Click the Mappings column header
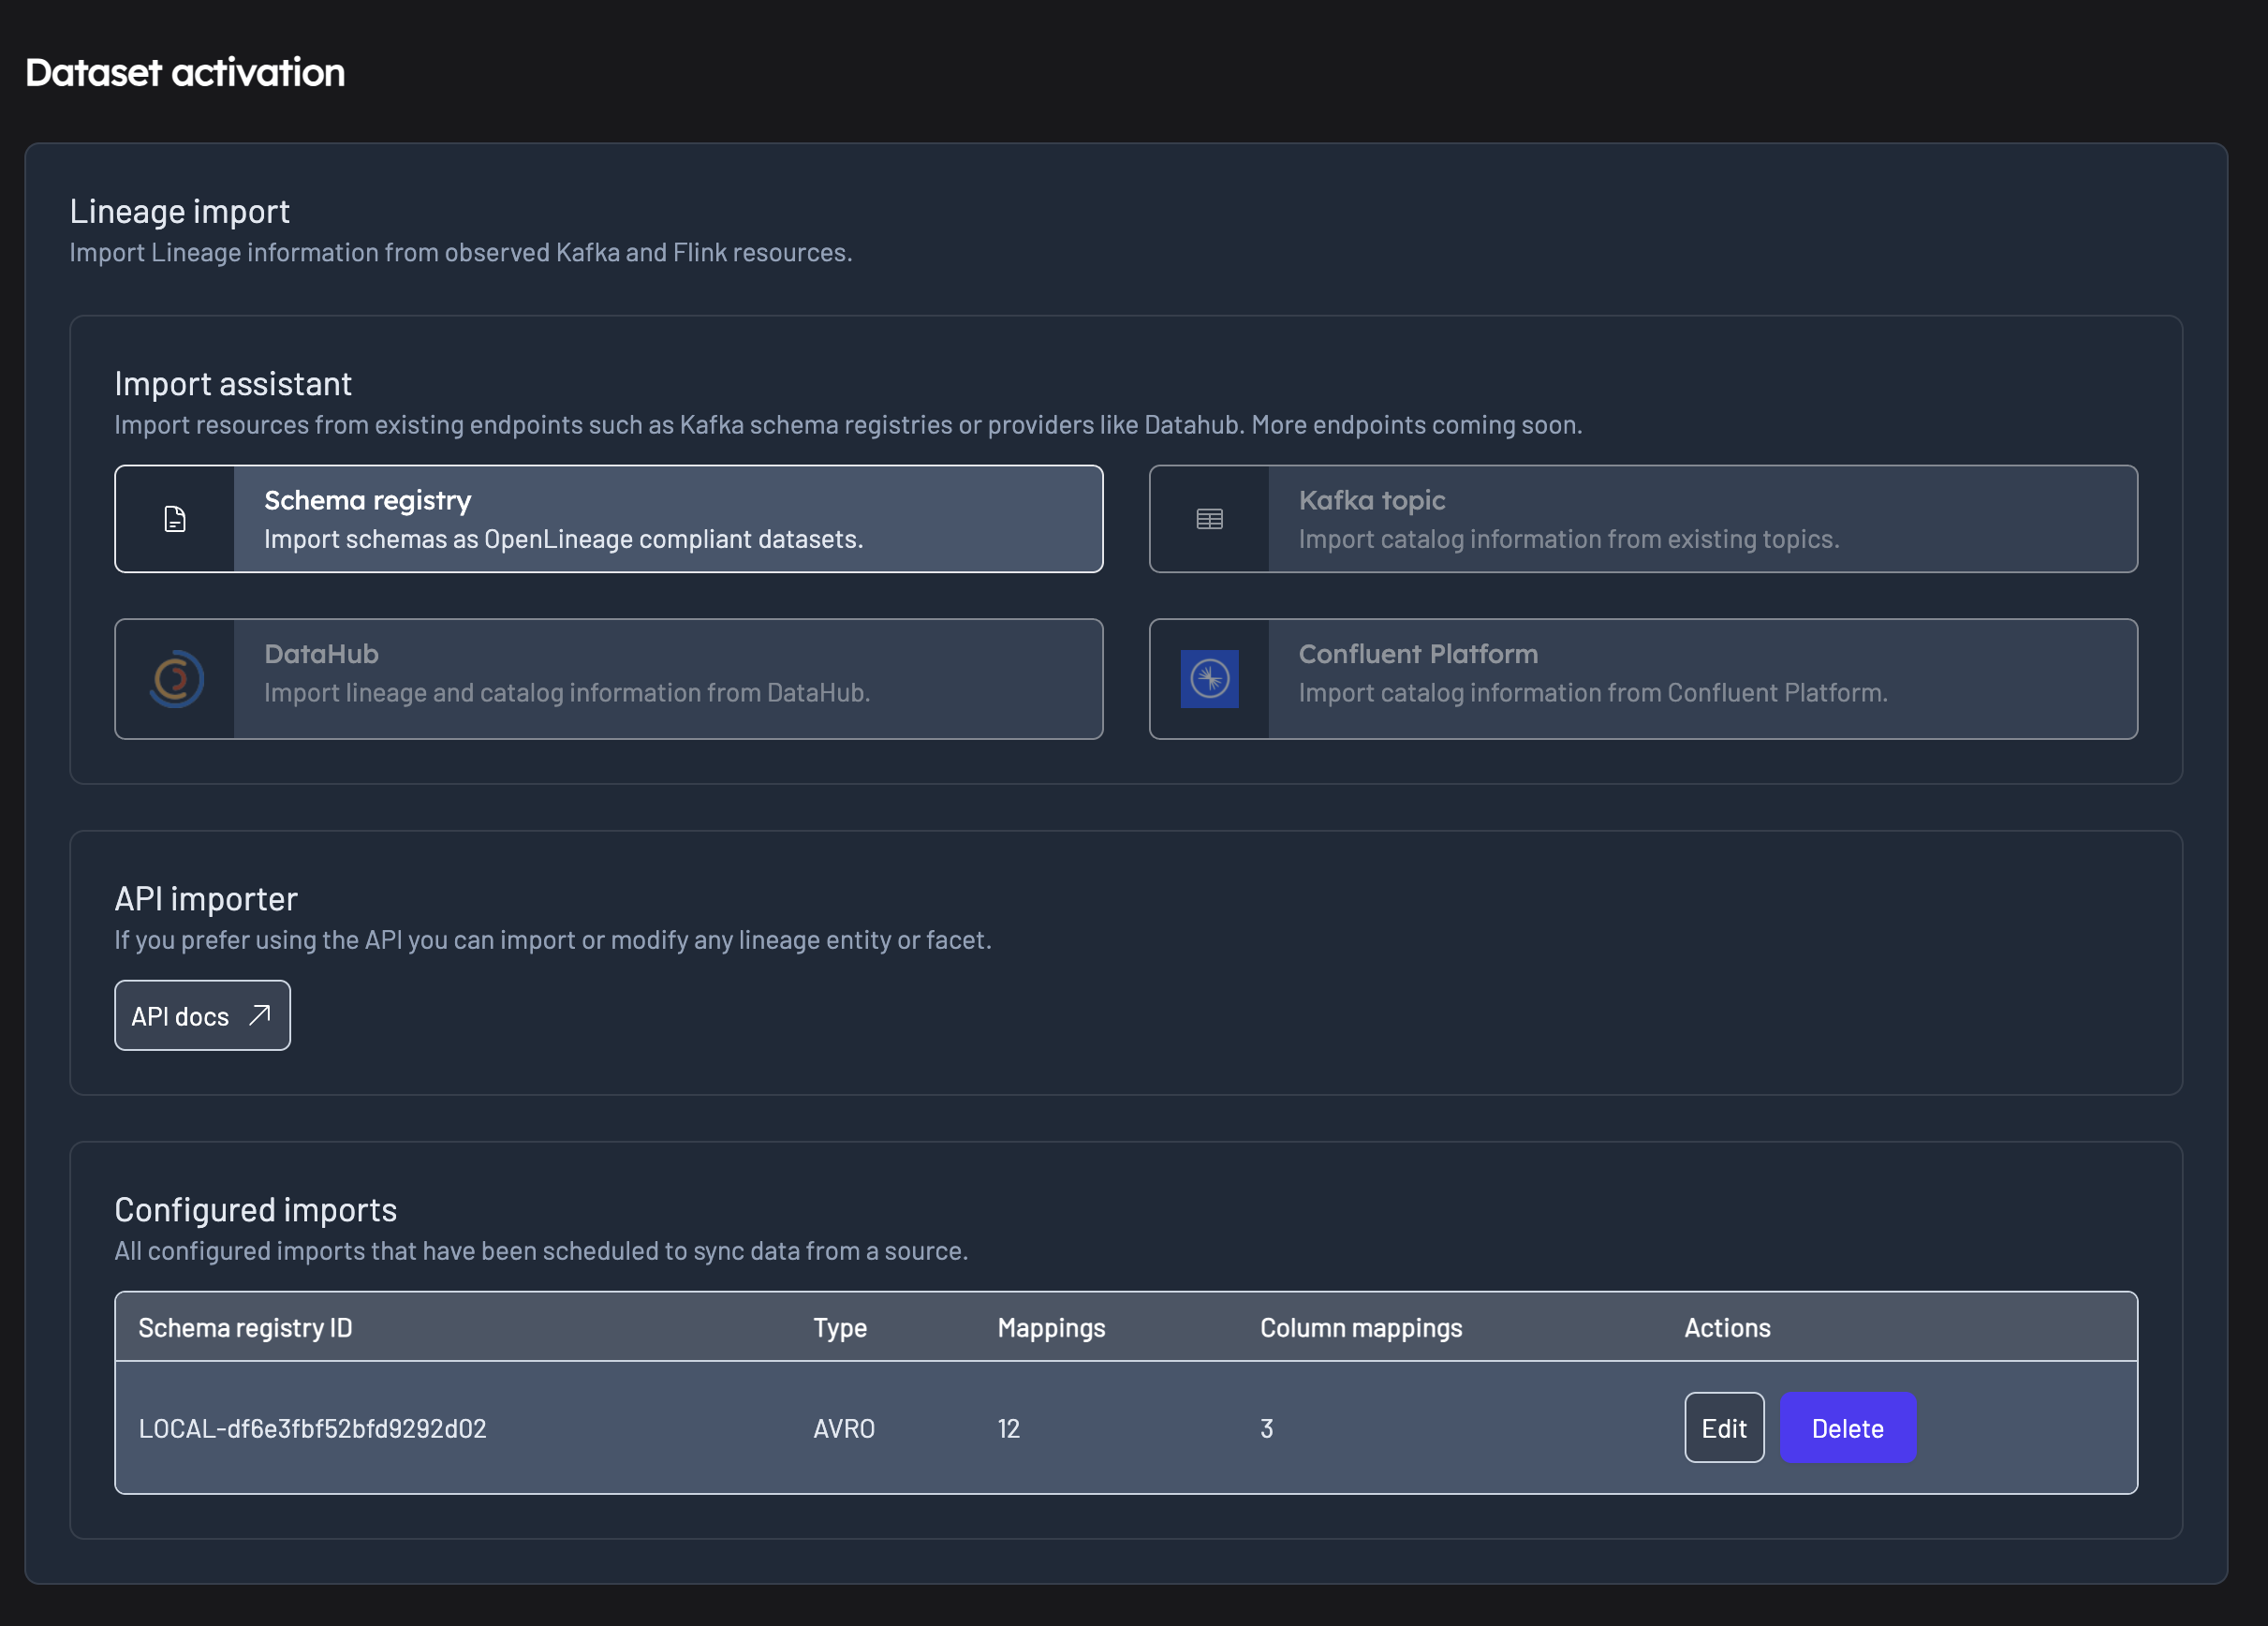2268x1626 pixels. (1051, 1328)
